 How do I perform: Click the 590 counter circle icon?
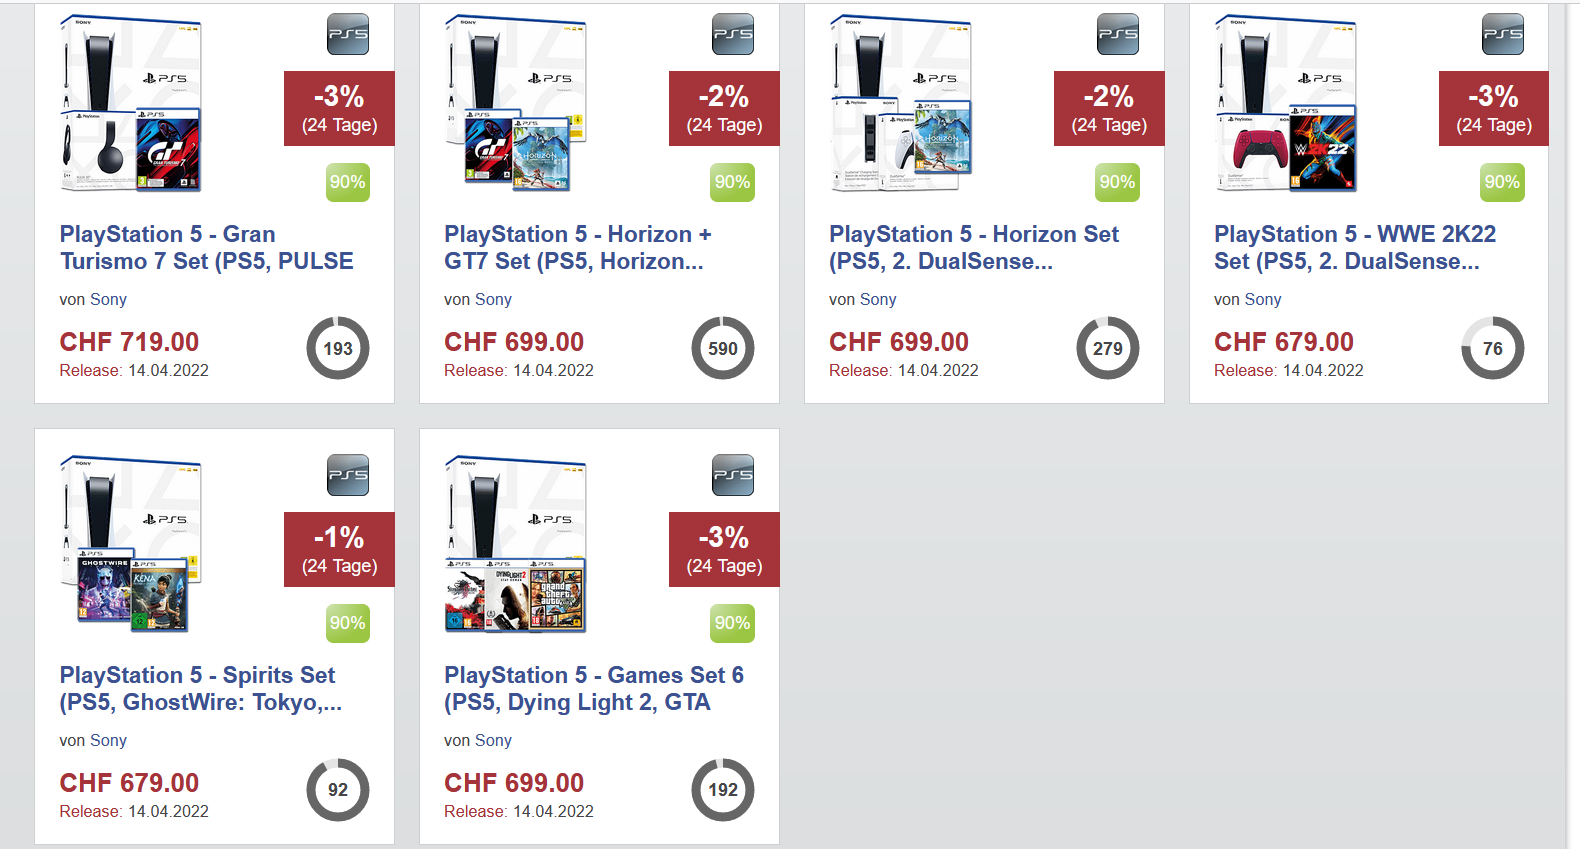point(723,348)
